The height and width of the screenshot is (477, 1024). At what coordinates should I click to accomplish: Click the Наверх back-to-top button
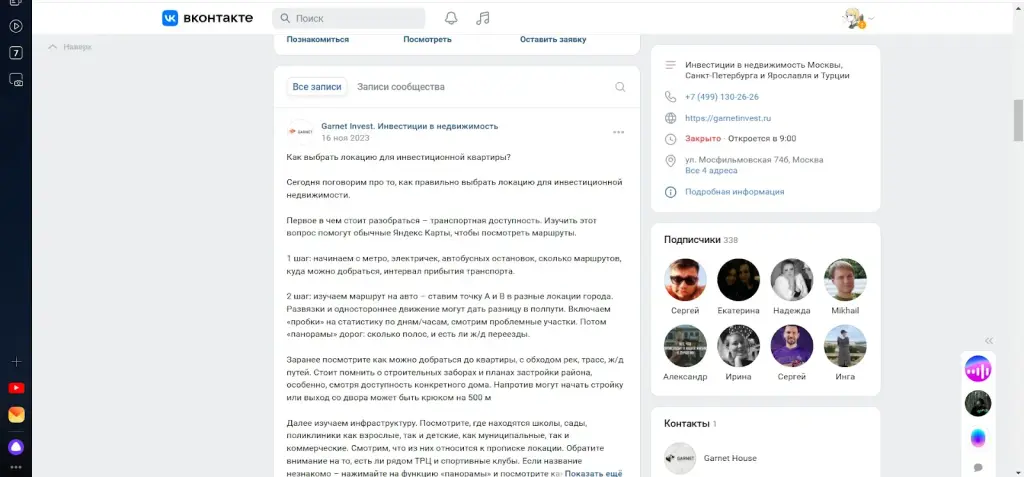tap(71, 47)
